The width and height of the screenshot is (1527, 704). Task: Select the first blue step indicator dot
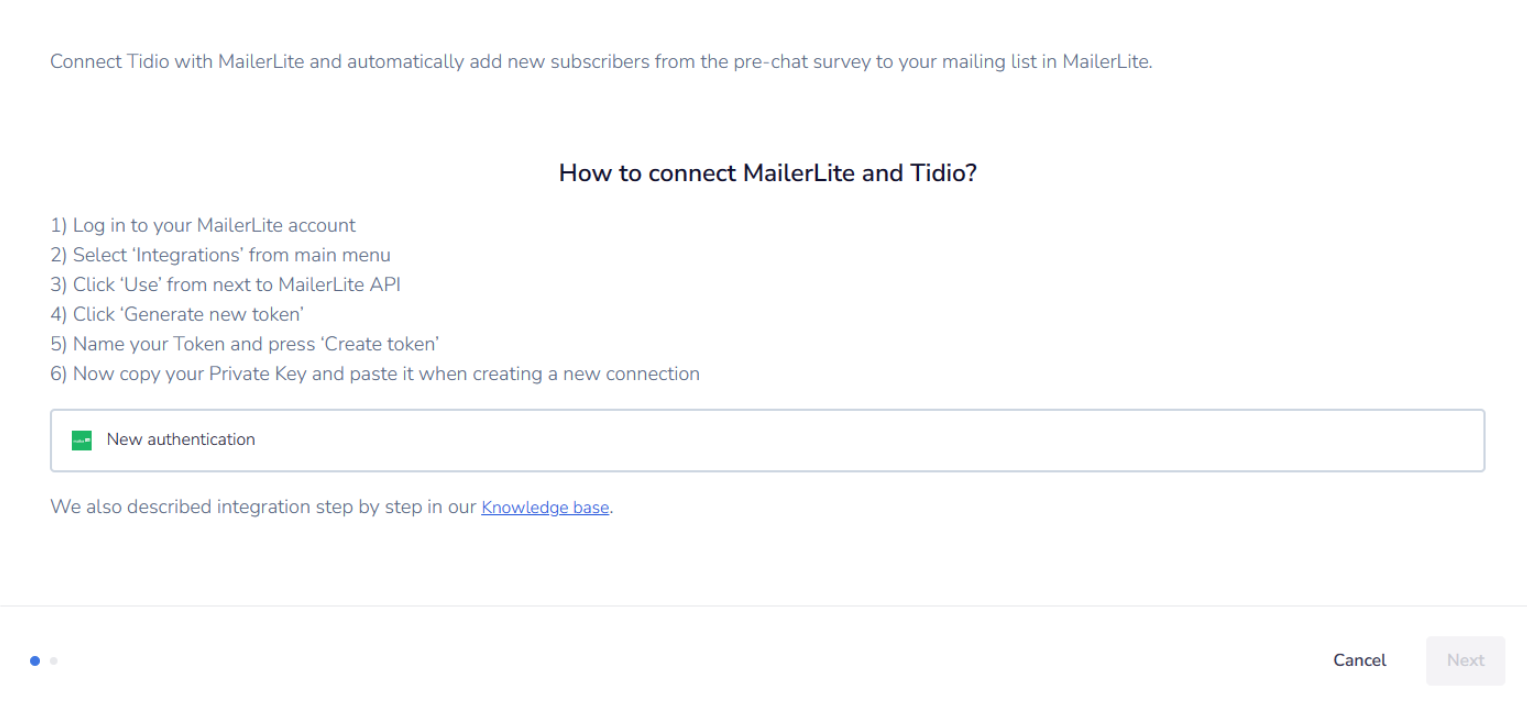(36, 660)
